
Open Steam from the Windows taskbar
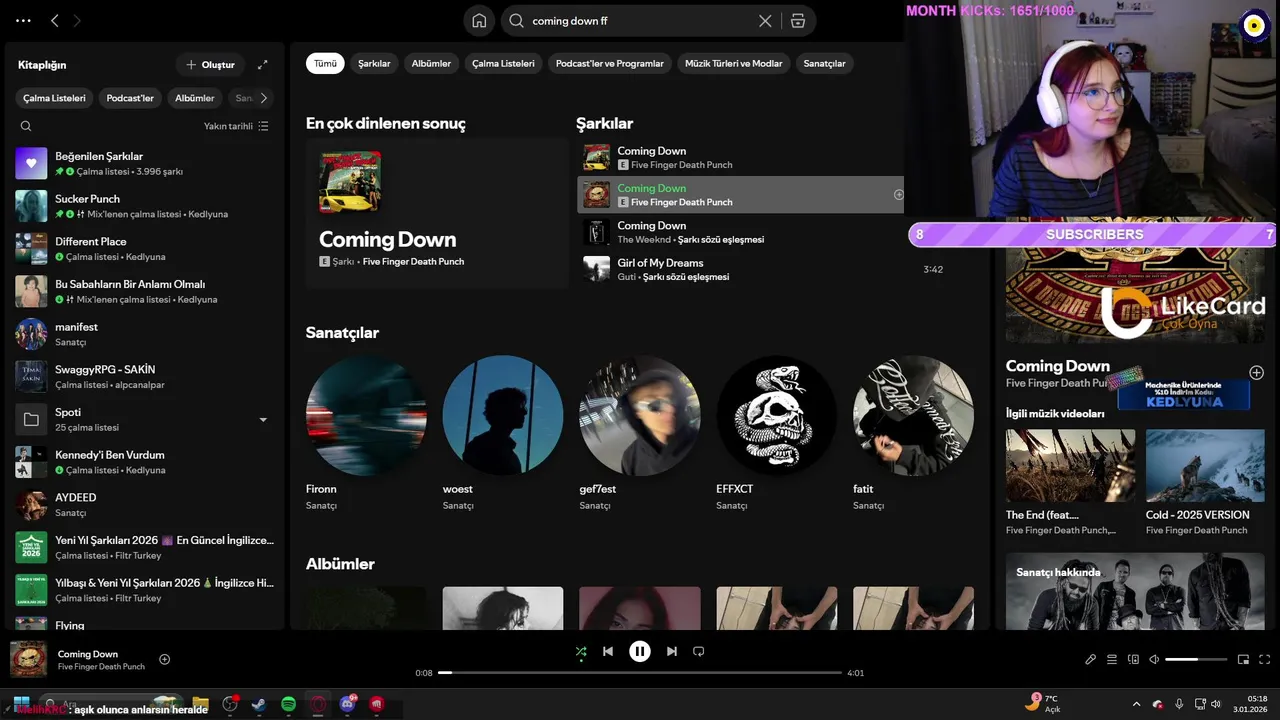pos(259,704)
